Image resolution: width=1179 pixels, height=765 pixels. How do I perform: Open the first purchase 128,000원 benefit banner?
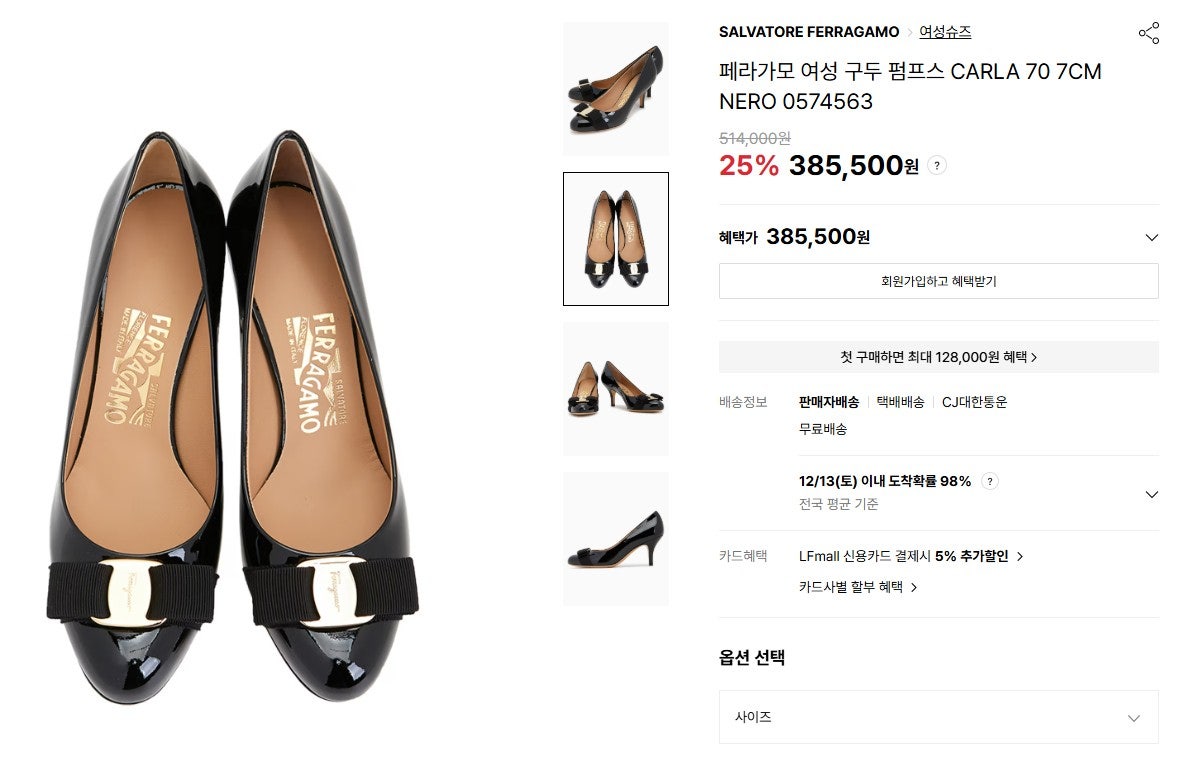938,357
